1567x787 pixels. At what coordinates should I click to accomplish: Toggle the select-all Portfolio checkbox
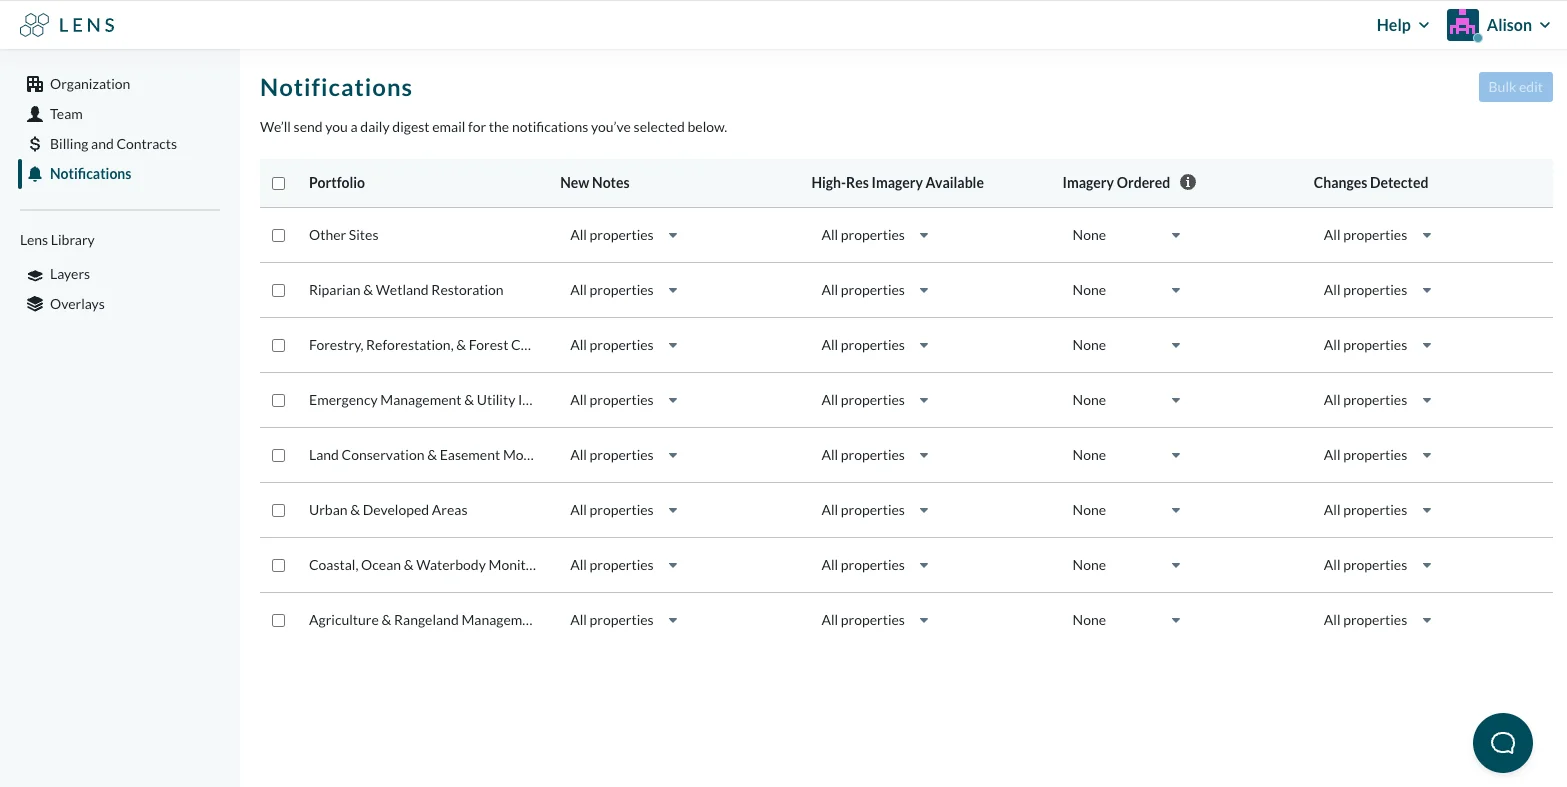point(279,183)
